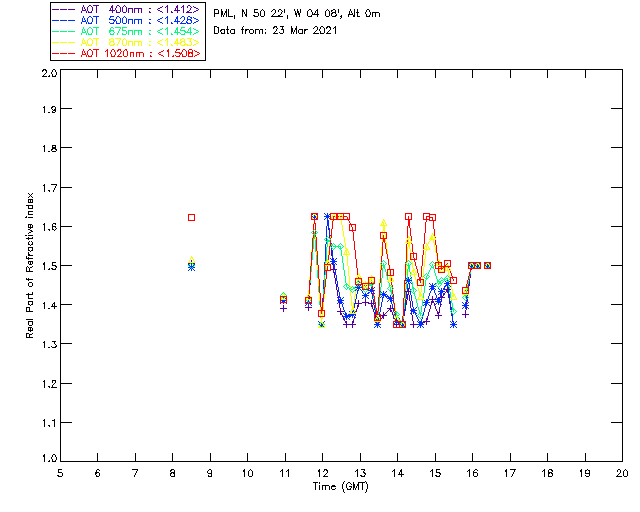640x512 pixels.
Task: Click the 20 tick on the time axis
Action: [622, 473]
